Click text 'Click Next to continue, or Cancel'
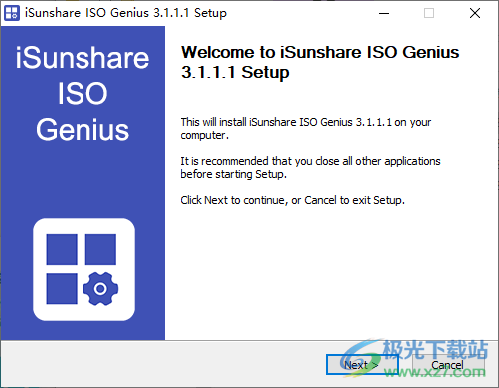 click(x=258, y=200)
